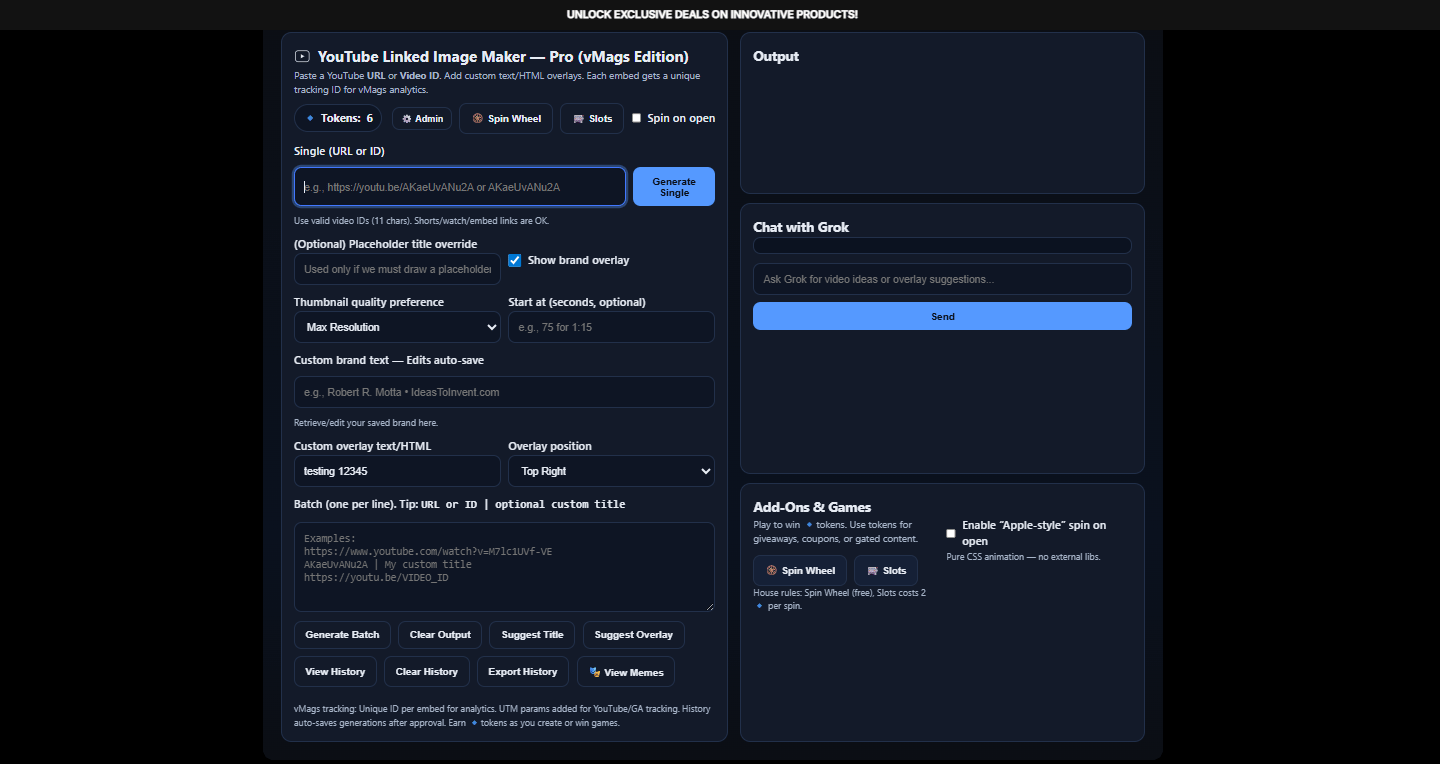
Task: Play Slots in the Add-Ons & Games panel
Action: 886,571
